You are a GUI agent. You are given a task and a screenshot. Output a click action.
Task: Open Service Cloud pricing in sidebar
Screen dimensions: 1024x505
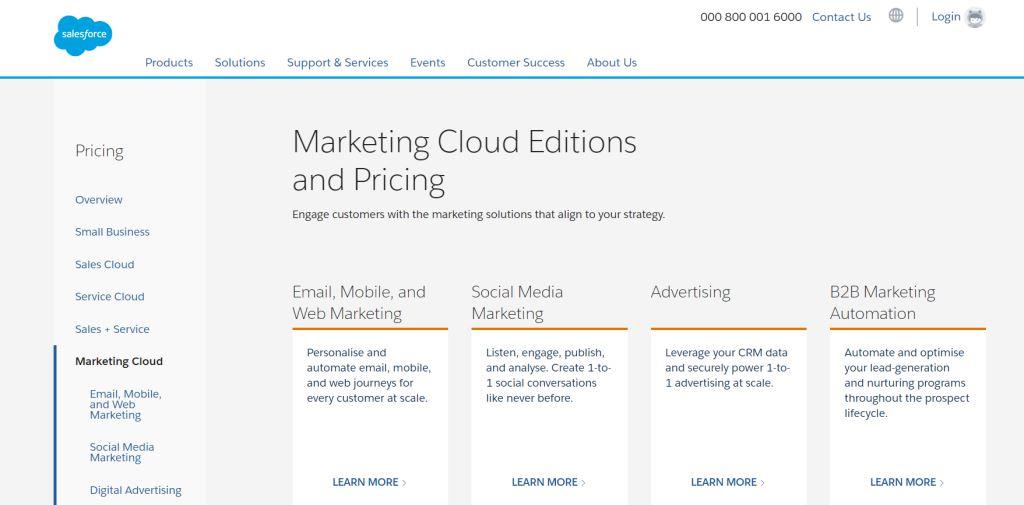coord(110,297)
